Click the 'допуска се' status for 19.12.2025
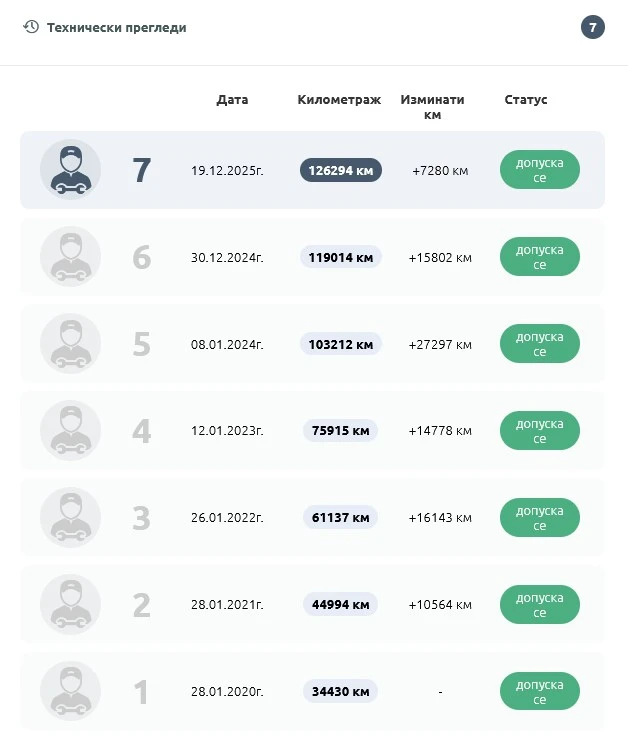Image resolution: width=628 pixels, height=747 pixels. point(539,170)
